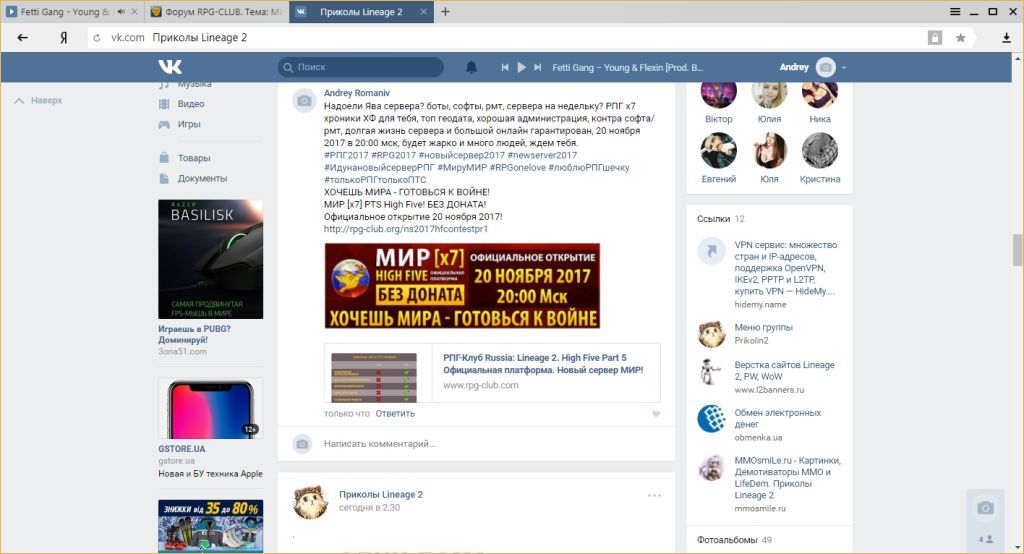Click the browser back arrow
The width and height of the screenshot is (1024, 554).
pyautogui.click(x=23, y=37)
